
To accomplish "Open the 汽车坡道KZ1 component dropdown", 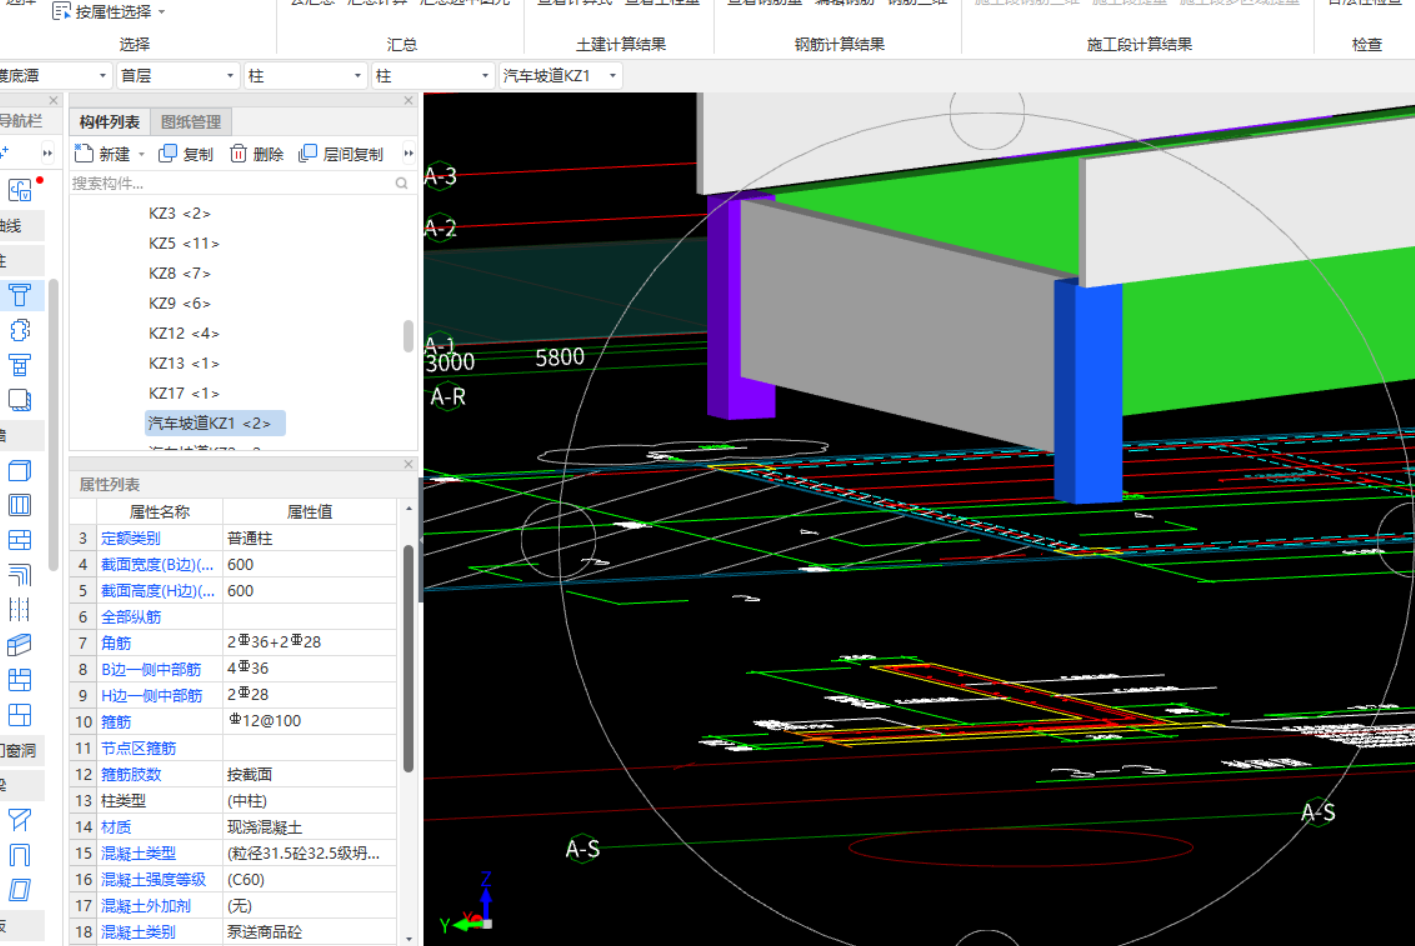I will click(613, 76).
